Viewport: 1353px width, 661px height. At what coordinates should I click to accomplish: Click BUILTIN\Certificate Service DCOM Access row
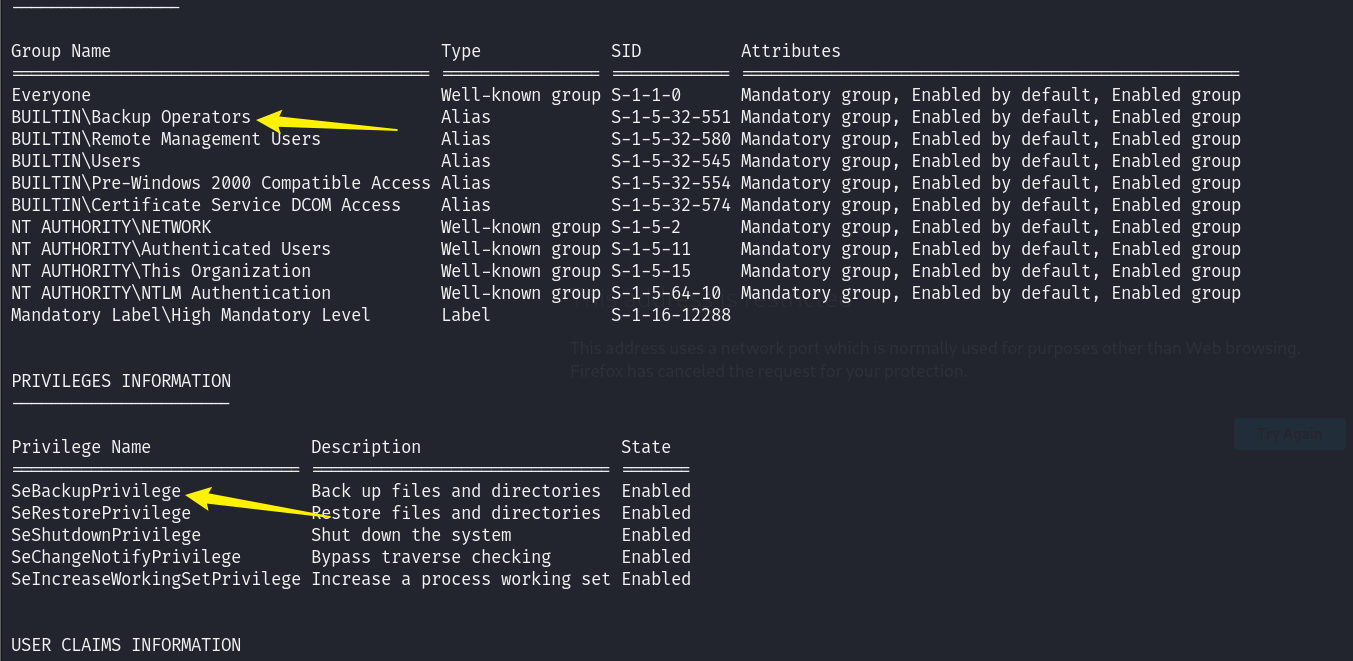pos(626,205)
